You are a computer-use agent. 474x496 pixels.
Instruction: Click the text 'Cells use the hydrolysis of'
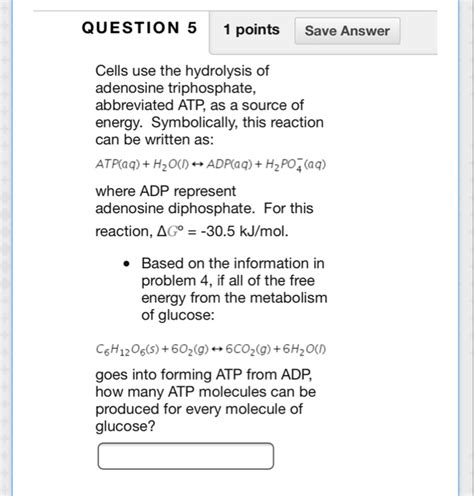[x=182, y=71]
